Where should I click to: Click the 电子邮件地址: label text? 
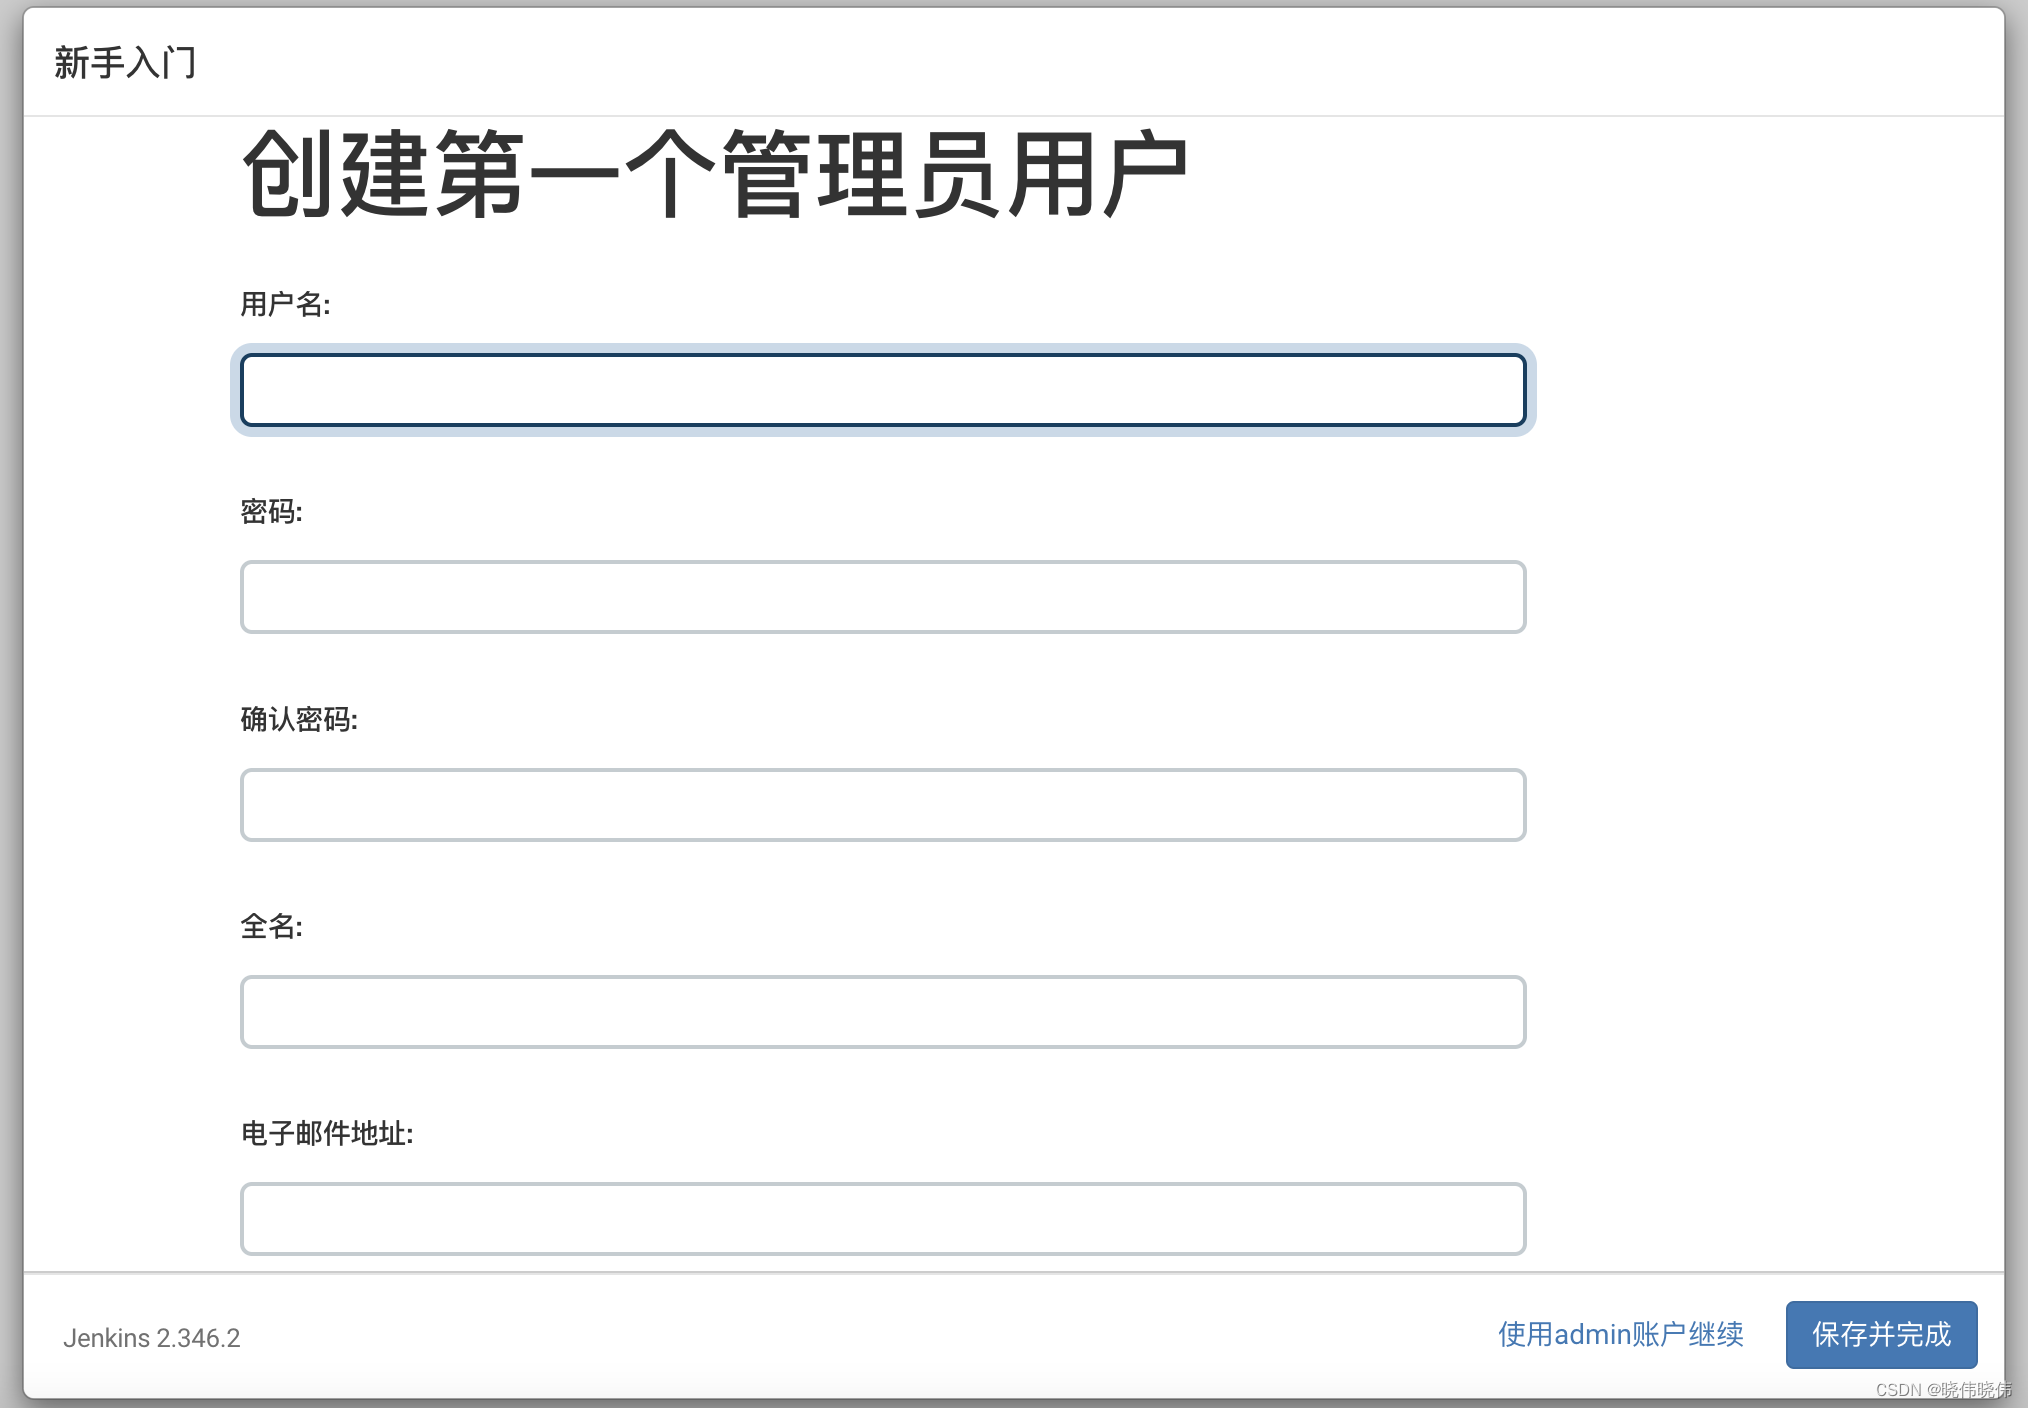(x=327, y=1133)
